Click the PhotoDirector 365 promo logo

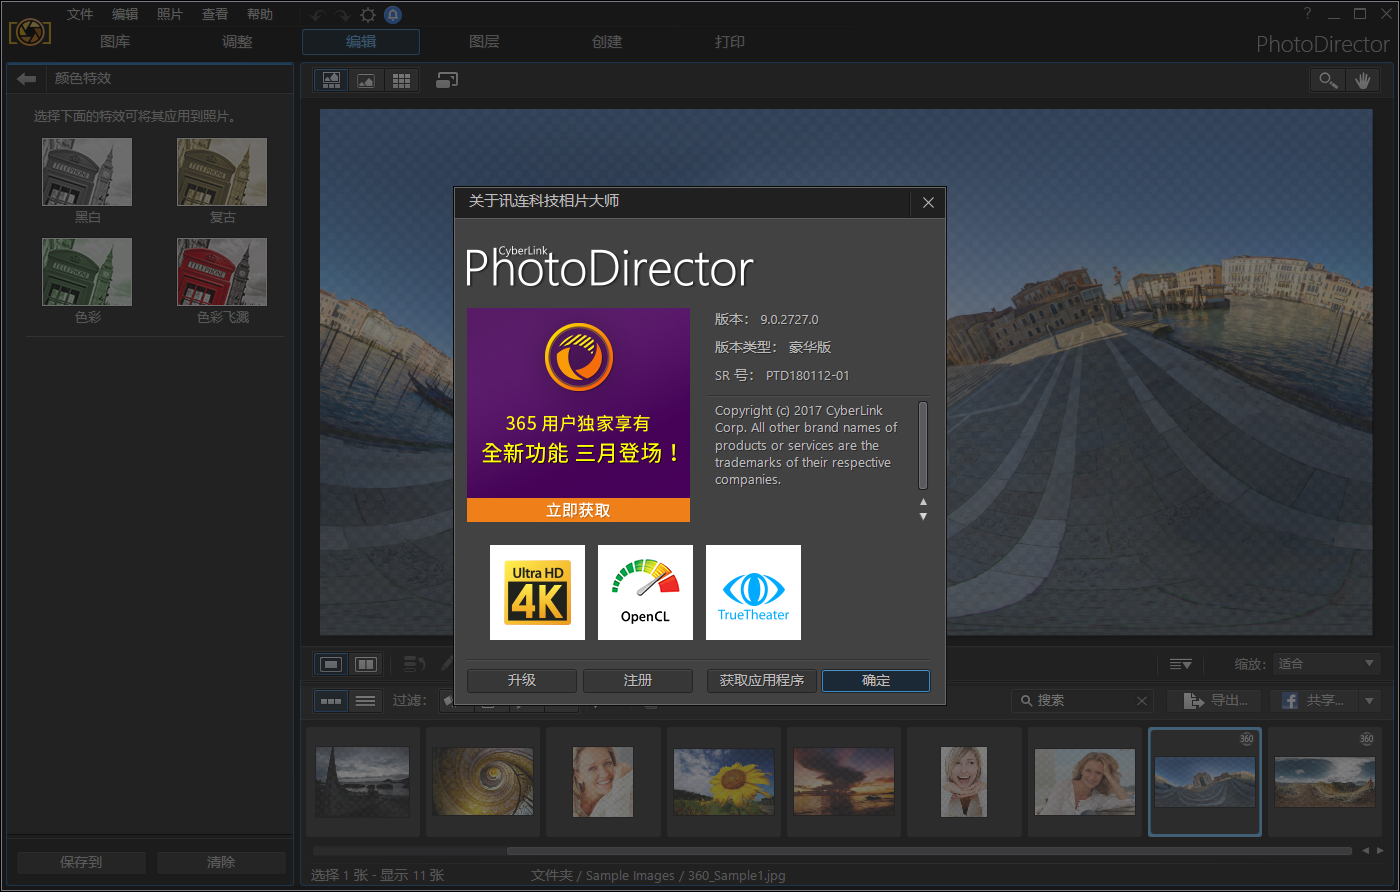(x=579, y=357)
